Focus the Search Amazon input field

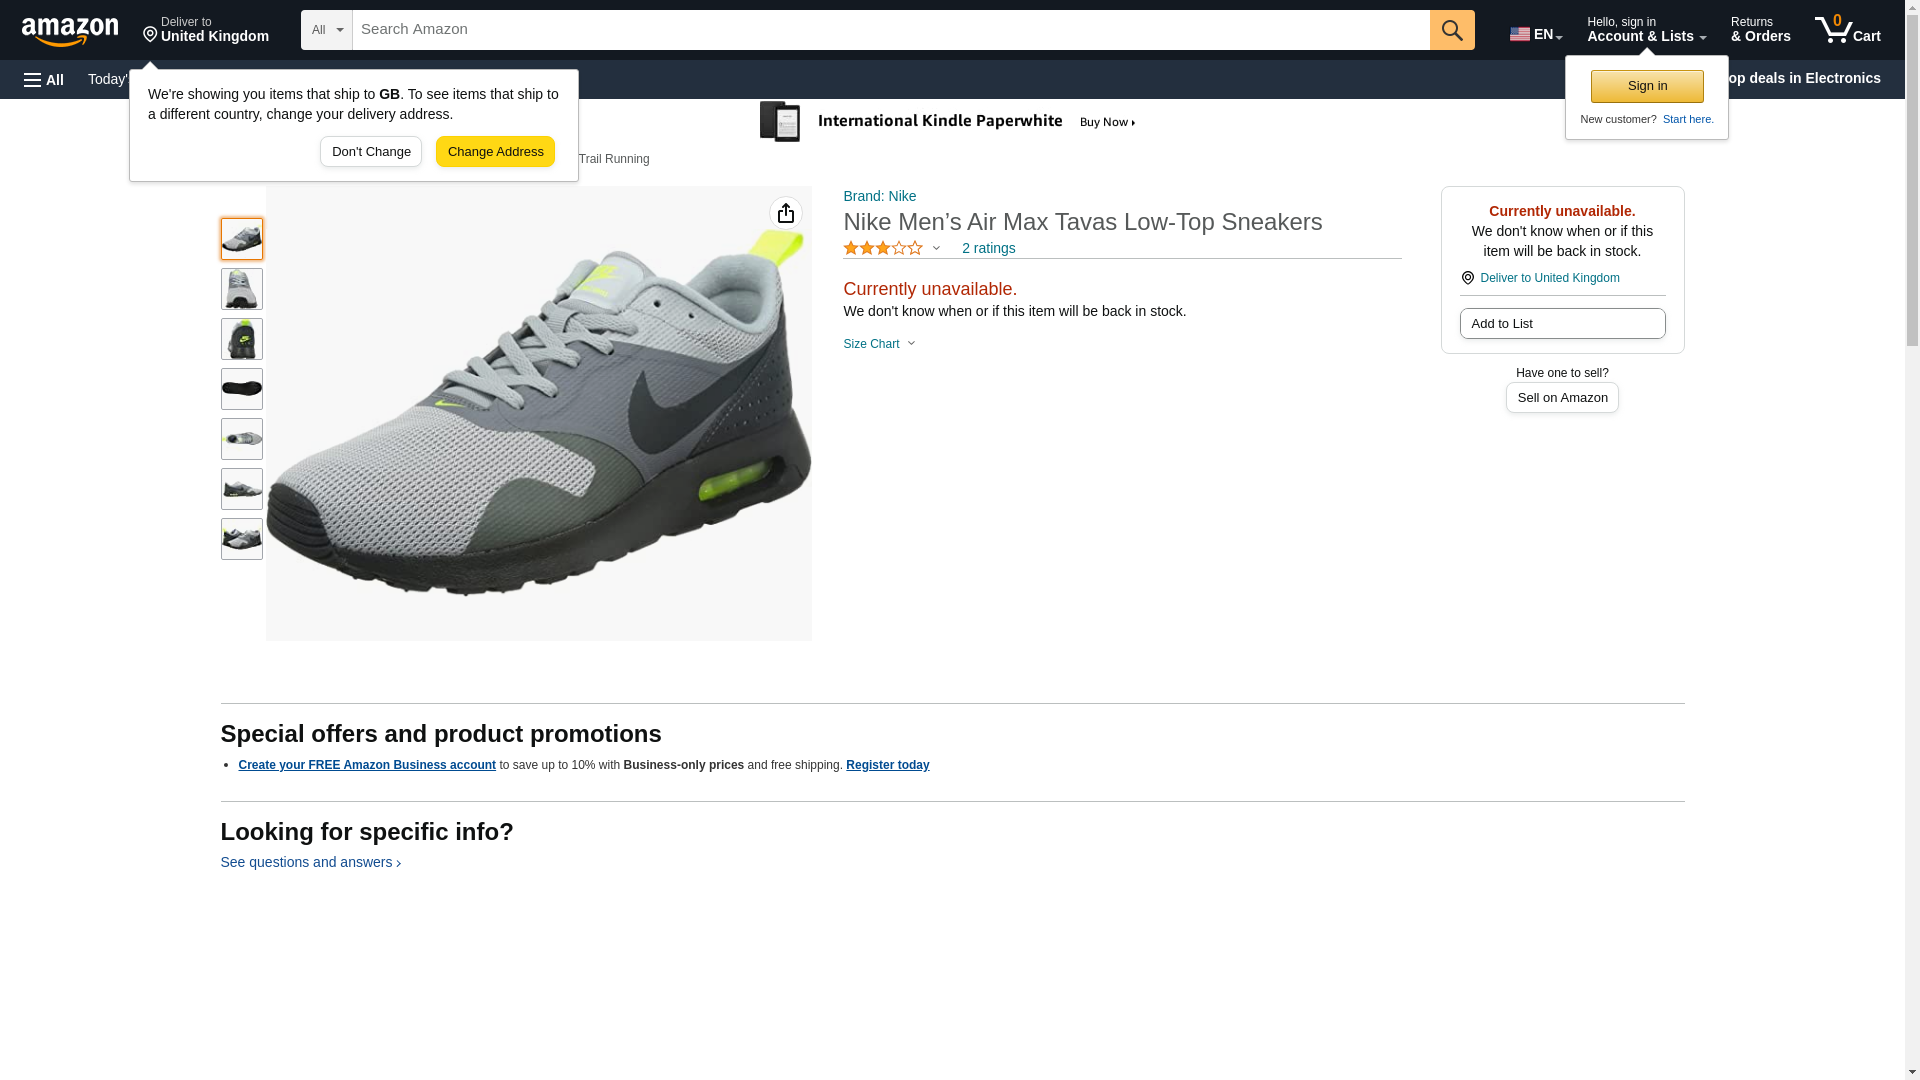(890, 30)
